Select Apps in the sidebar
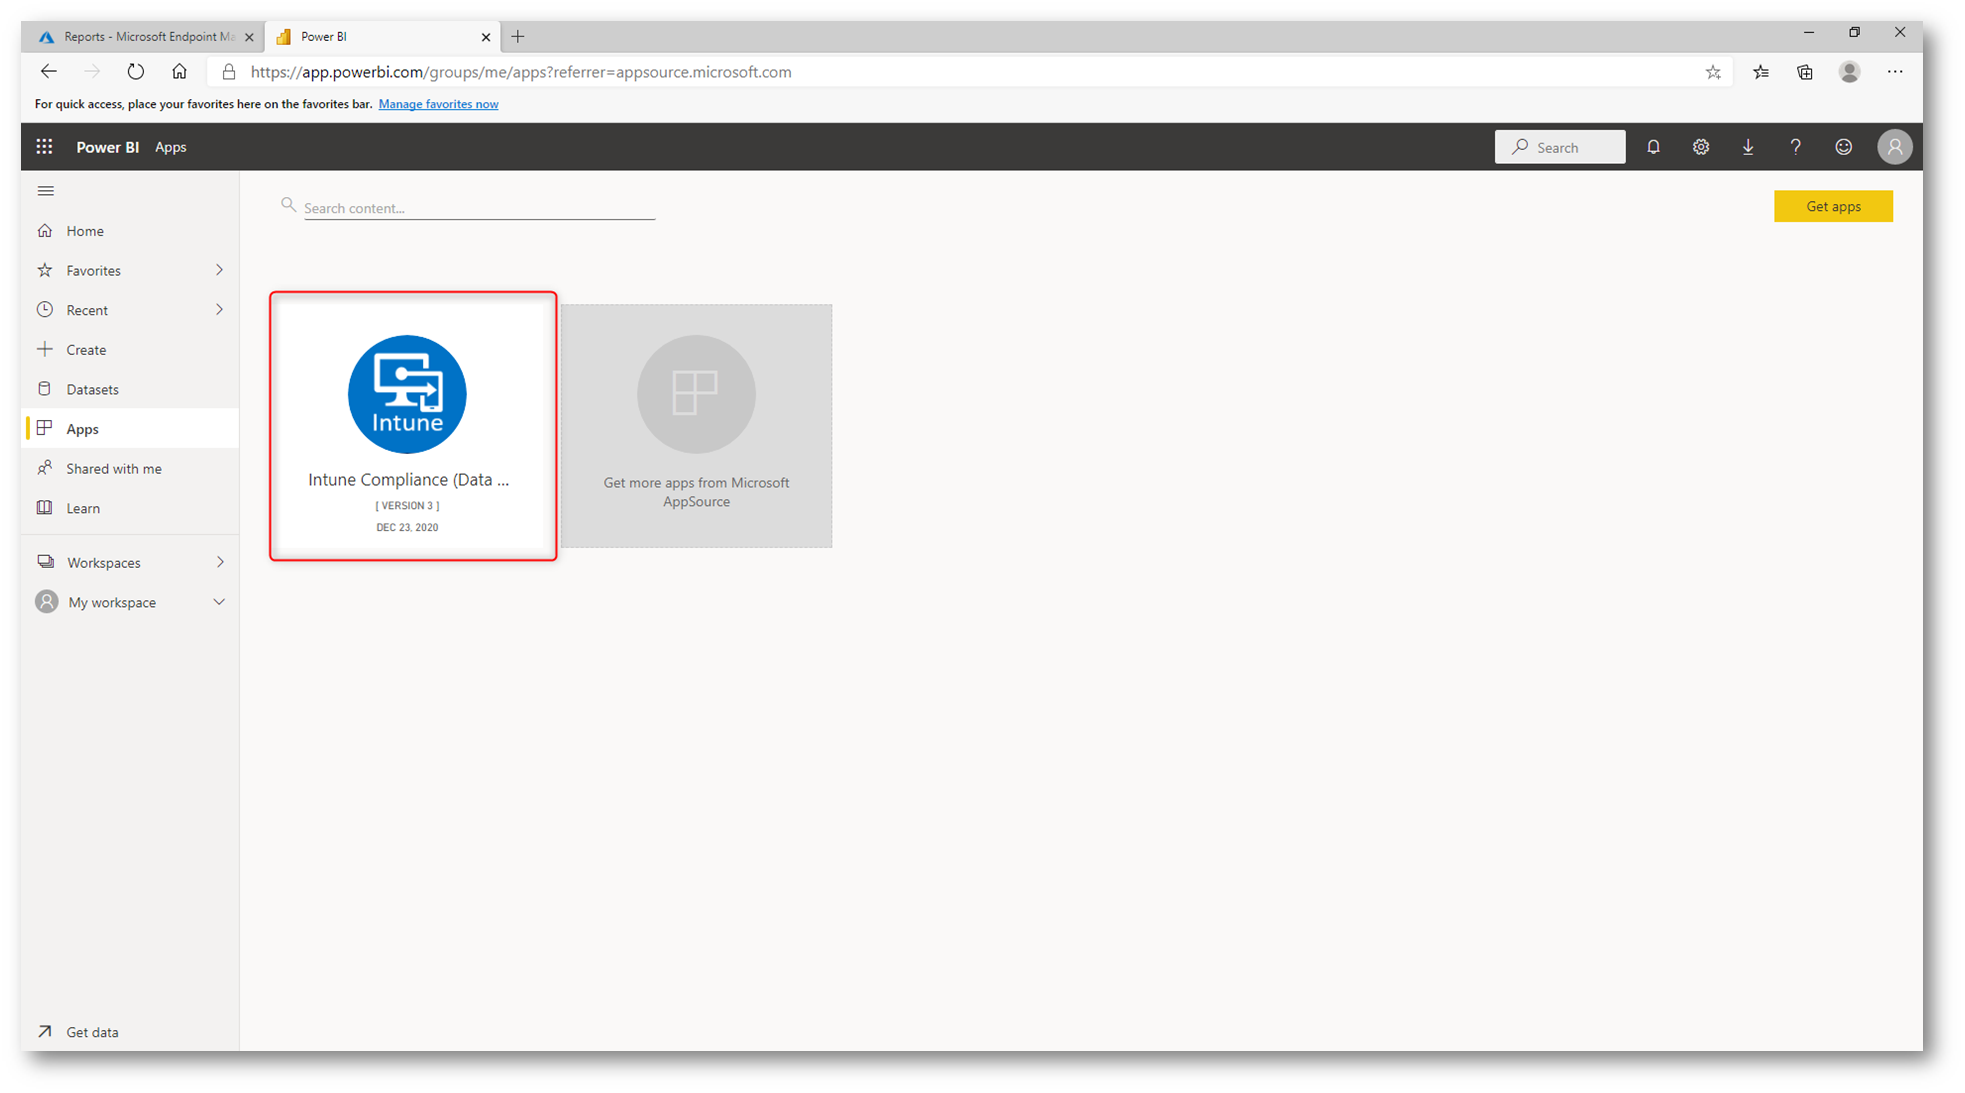1965x1093 pixels. (x=130, y=429)
